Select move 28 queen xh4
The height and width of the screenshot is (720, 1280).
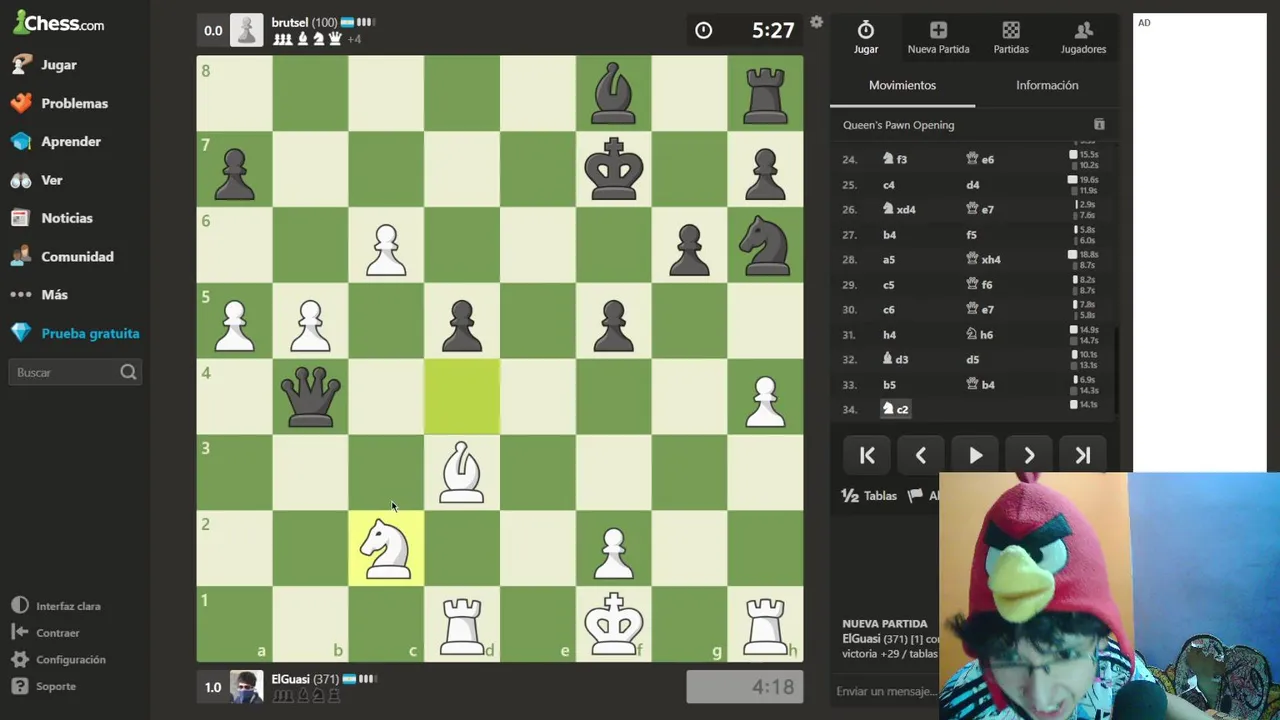point(983,259)
